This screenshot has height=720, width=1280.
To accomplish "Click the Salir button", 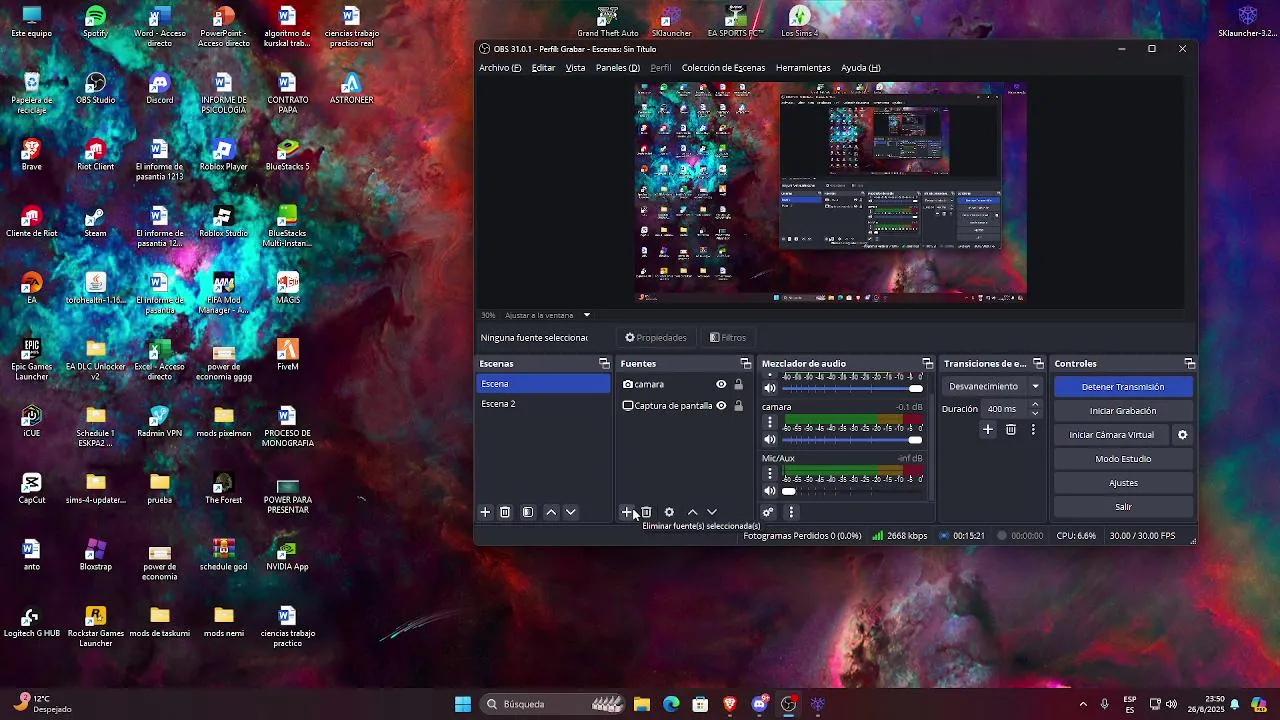I will (1123, 507).
